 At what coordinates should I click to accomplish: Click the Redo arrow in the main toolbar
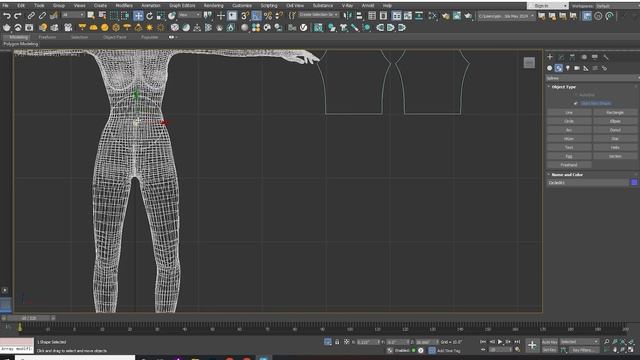(x=18, y=16)
